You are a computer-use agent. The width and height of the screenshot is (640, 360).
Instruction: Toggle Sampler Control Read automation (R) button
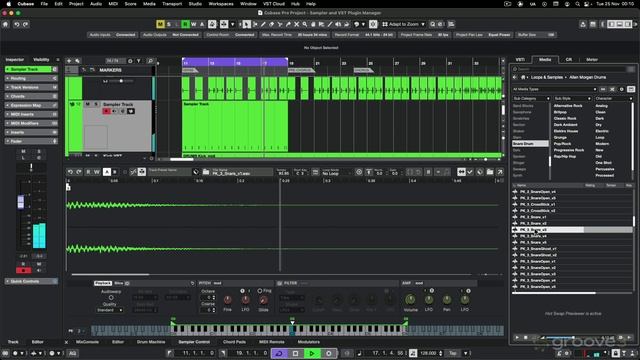click(88, 172)
